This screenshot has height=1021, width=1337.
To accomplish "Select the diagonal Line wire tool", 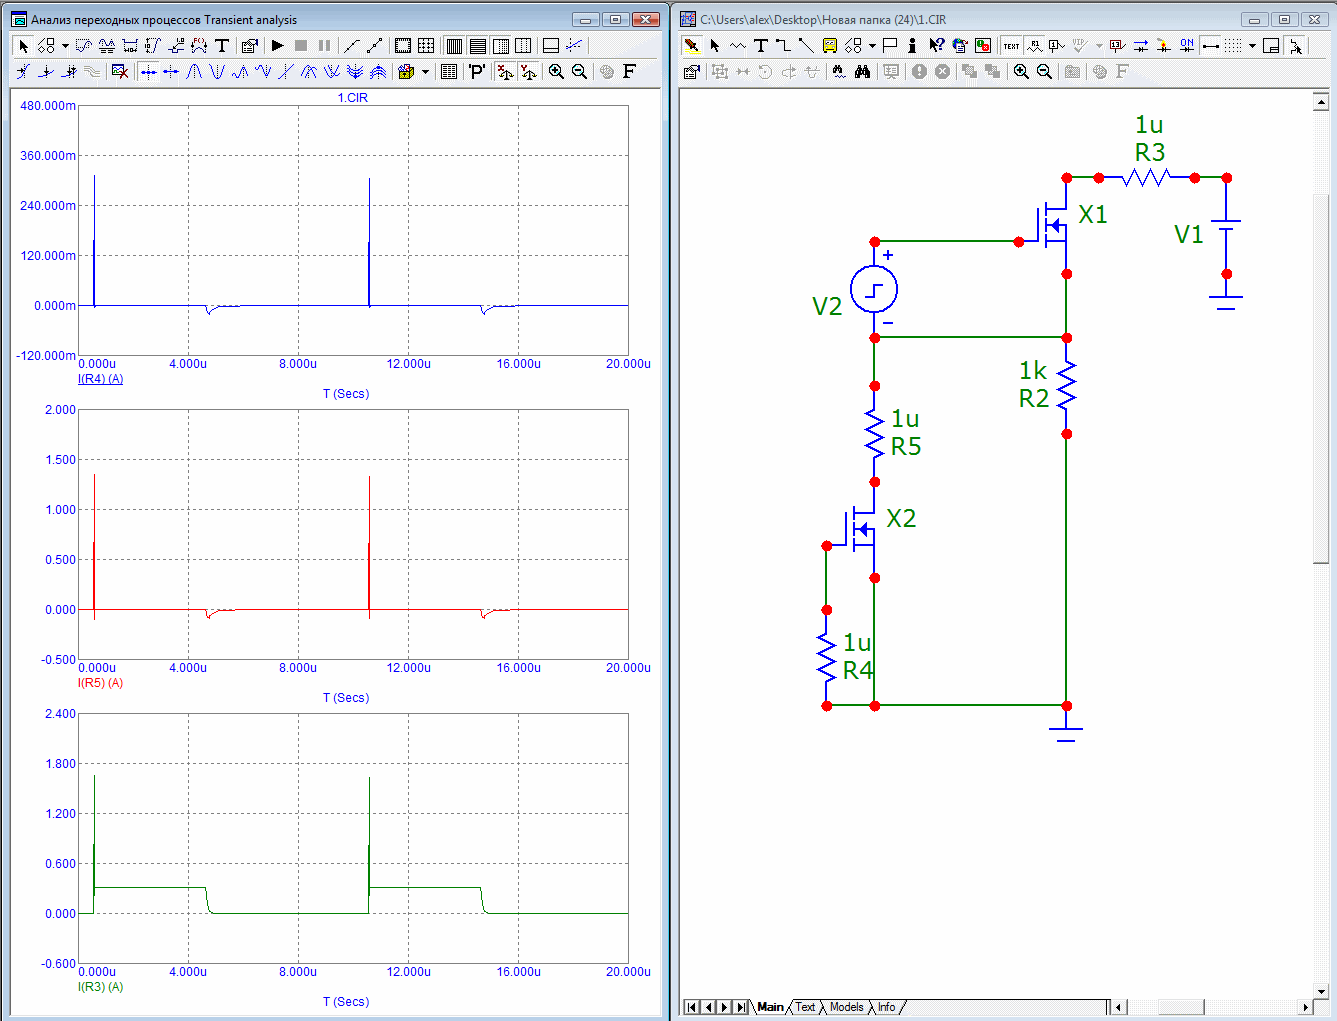I will (806, 45).
